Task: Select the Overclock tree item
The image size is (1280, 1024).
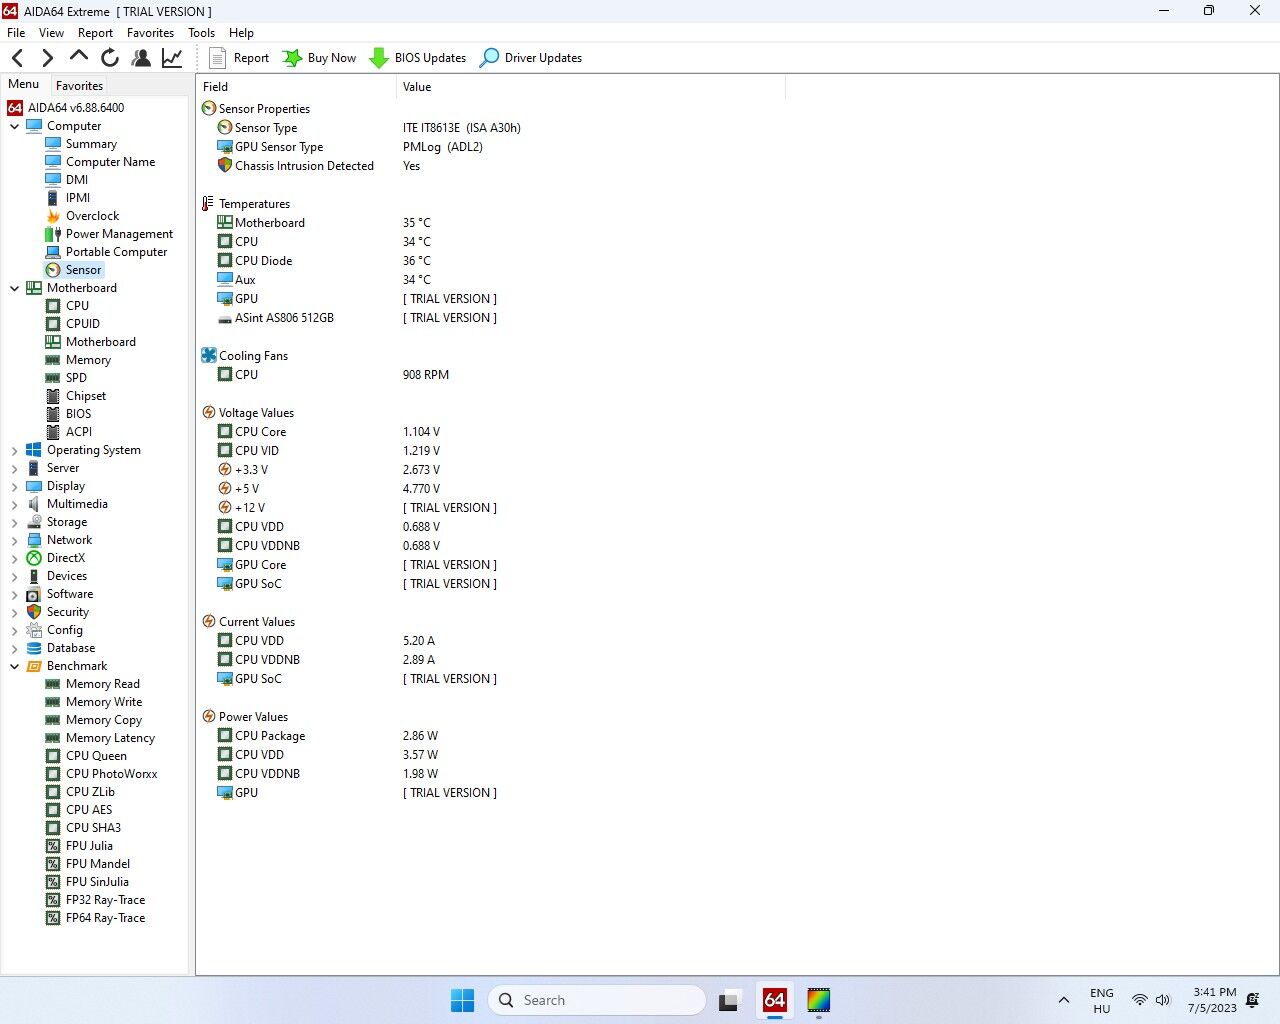Action: click(x=92, y=216)
